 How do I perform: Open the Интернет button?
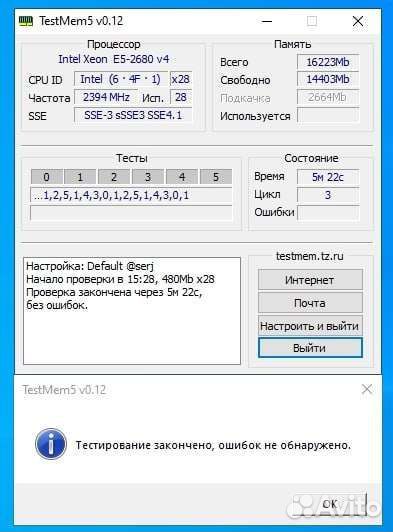[x=310, y=280]
